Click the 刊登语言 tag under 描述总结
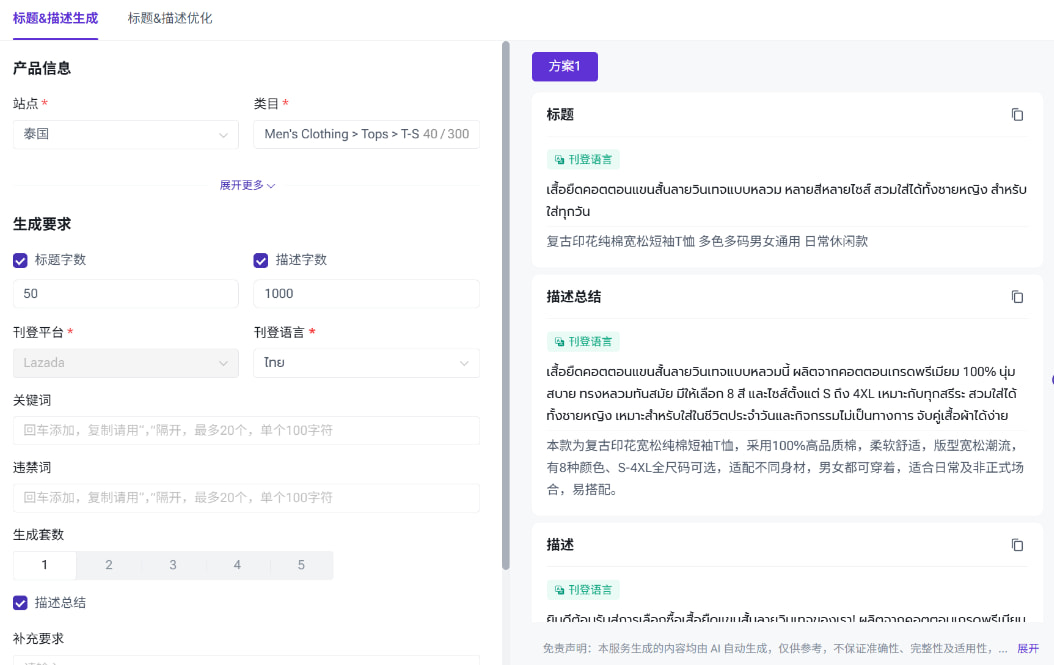Image resolution: width=1054 pixels, height=665 pixels. 583,342
